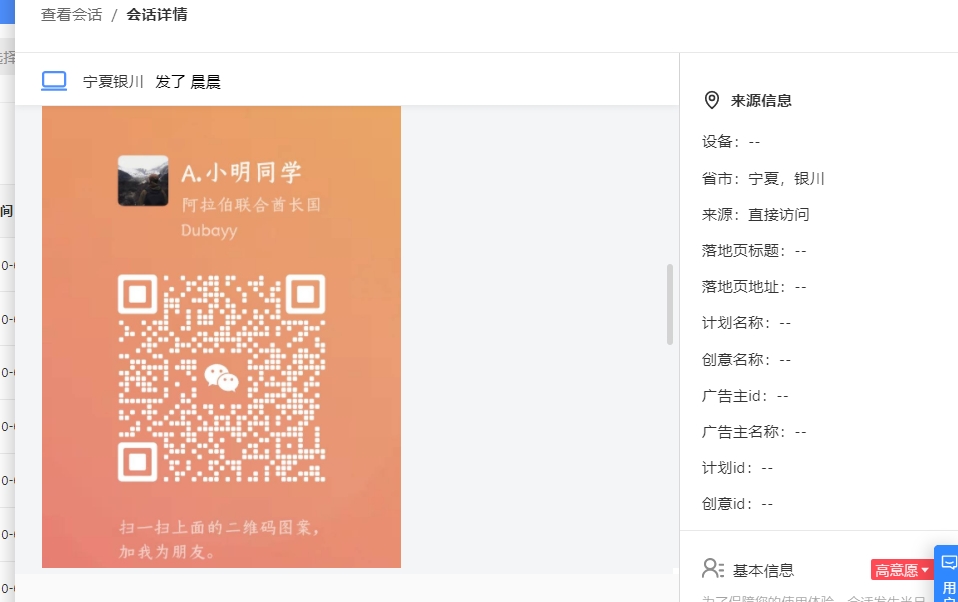This screenshot has width=958, height=602.
Task: Click the A.小明同学 name on the card
Action: point(241,172)
